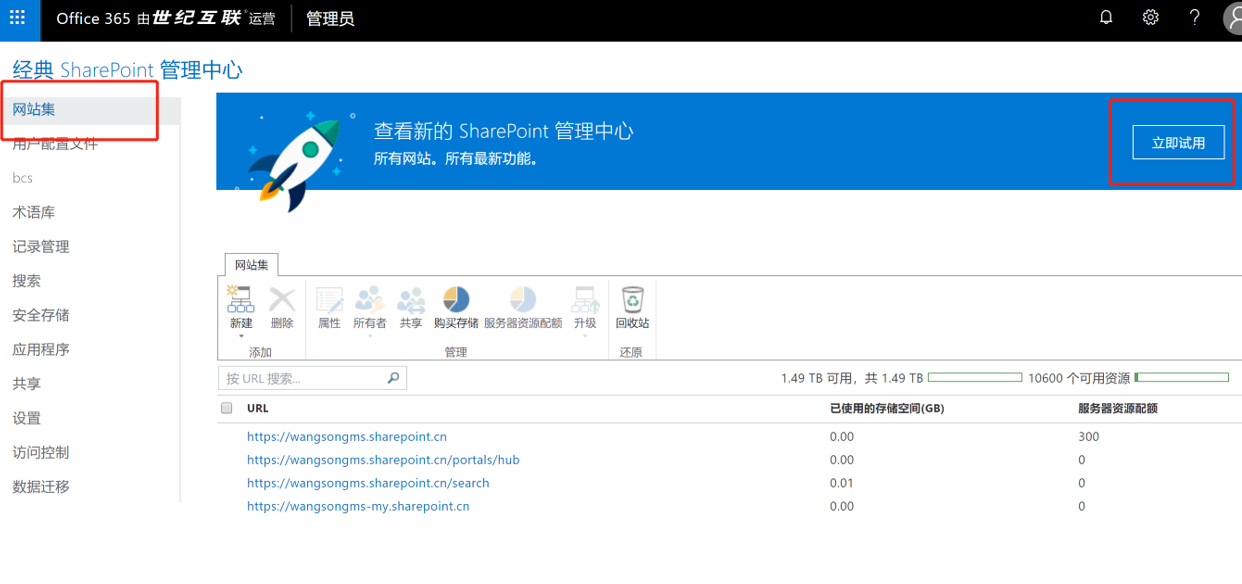The height and width of the screenshot is (584, 1242).
Task: Click the resource quota value 300
Action: (1088, 437)
